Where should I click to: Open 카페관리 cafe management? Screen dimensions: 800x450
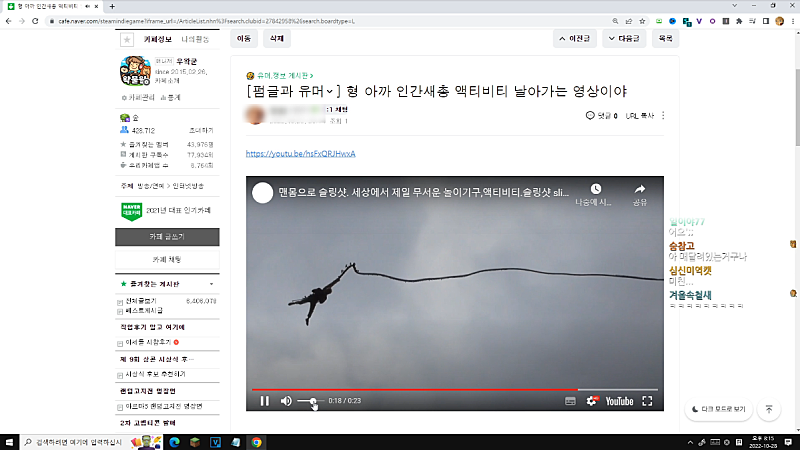tap(138, 97)
